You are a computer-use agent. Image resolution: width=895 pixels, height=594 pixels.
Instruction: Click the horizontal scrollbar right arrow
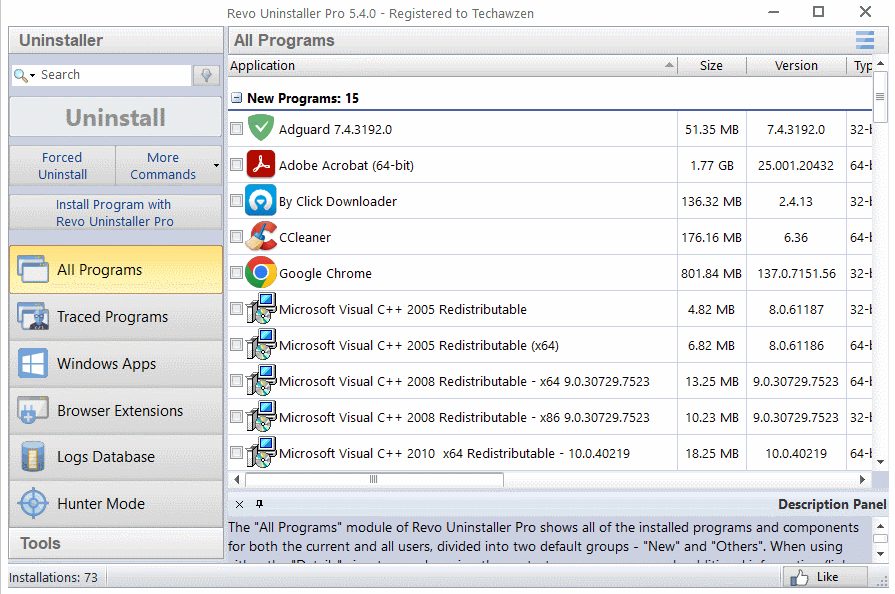(x=862, y=479)
